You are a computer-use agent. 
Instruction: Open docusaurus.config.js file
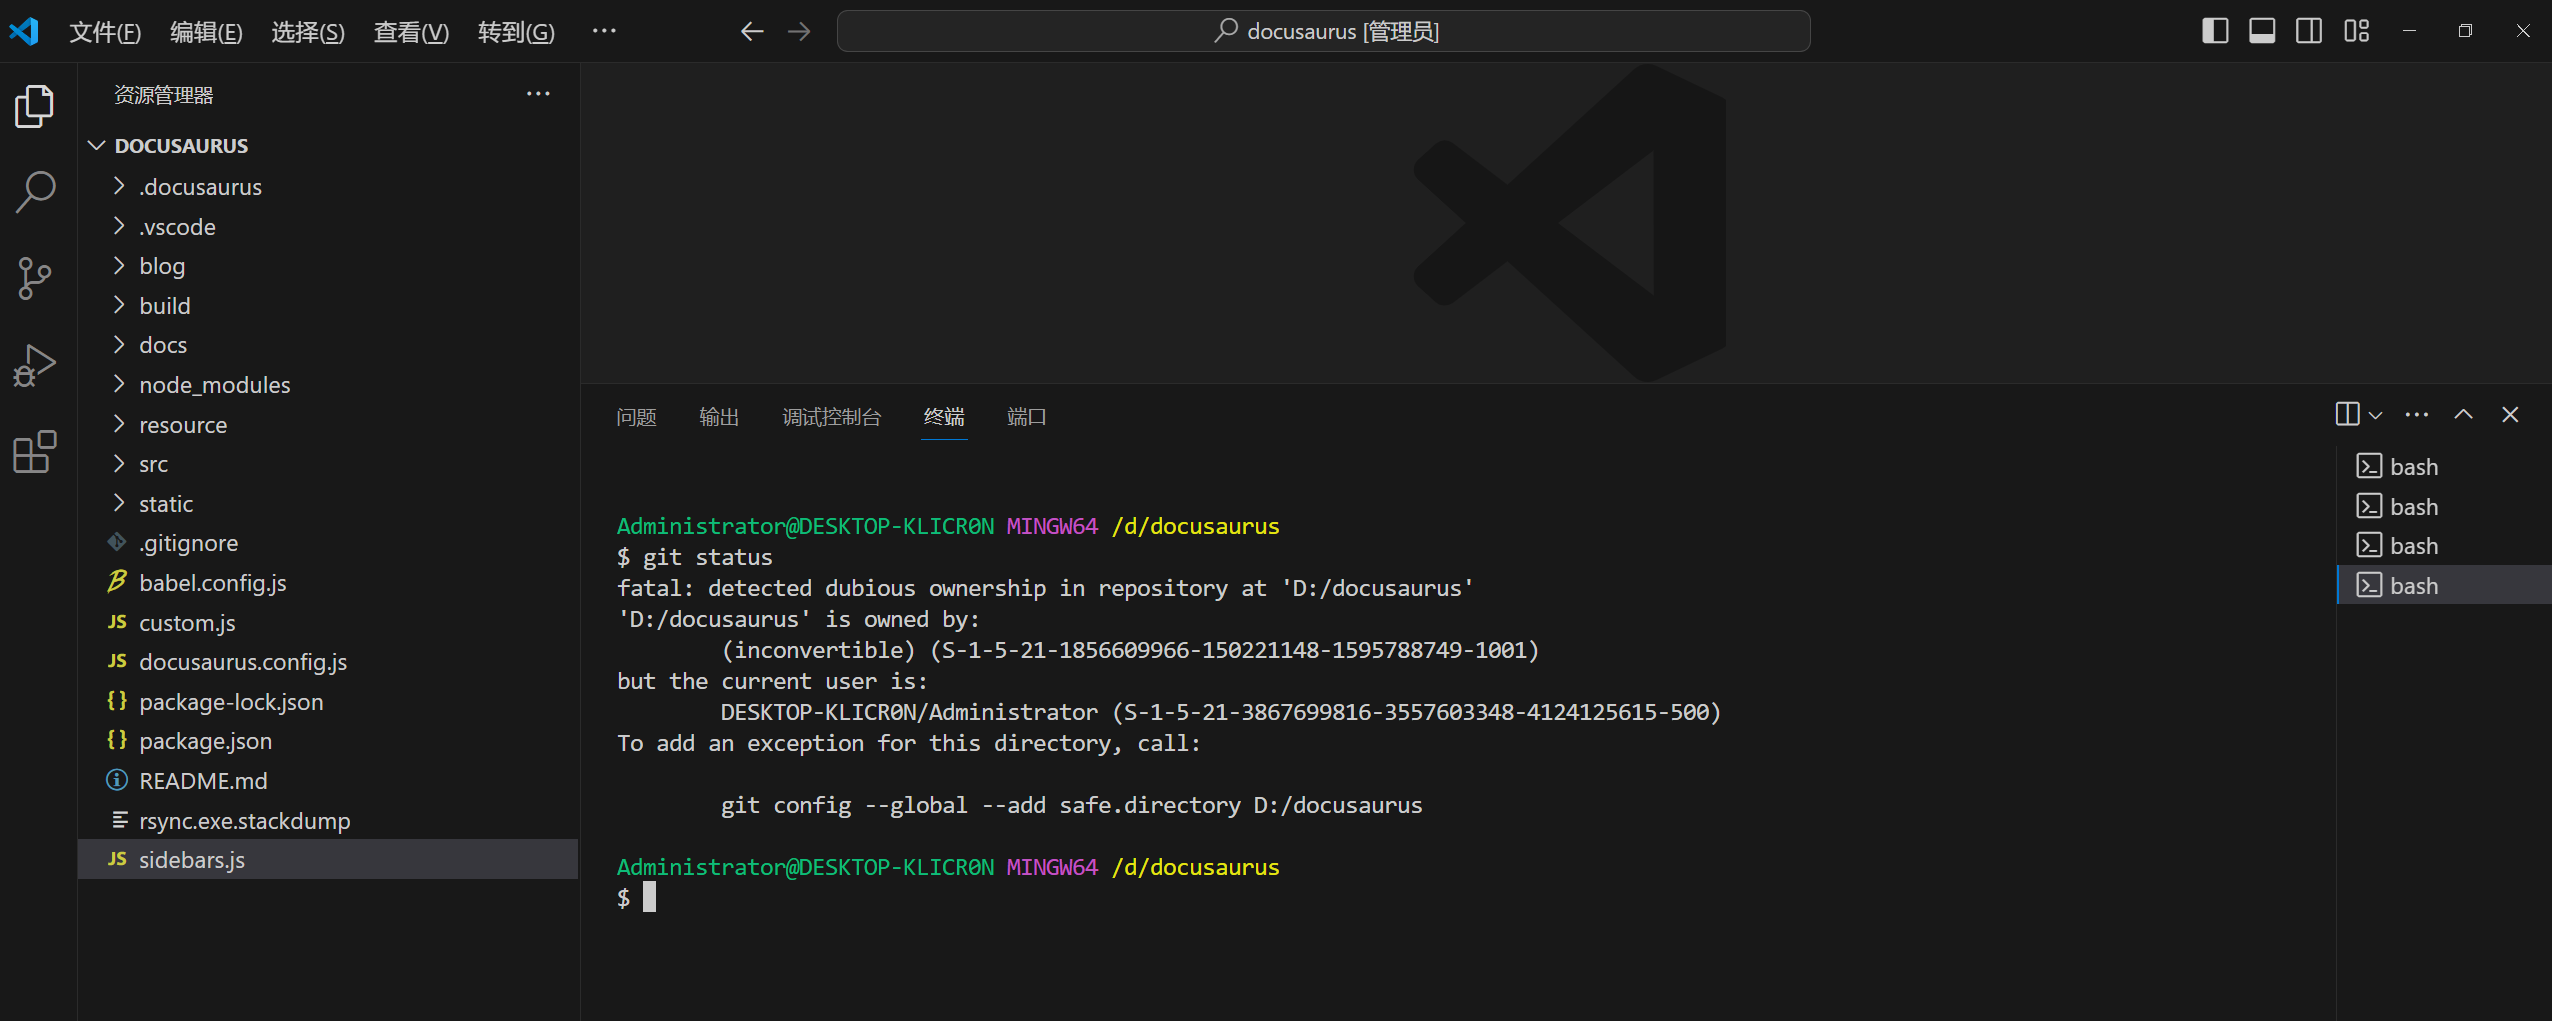pos(328,662)
